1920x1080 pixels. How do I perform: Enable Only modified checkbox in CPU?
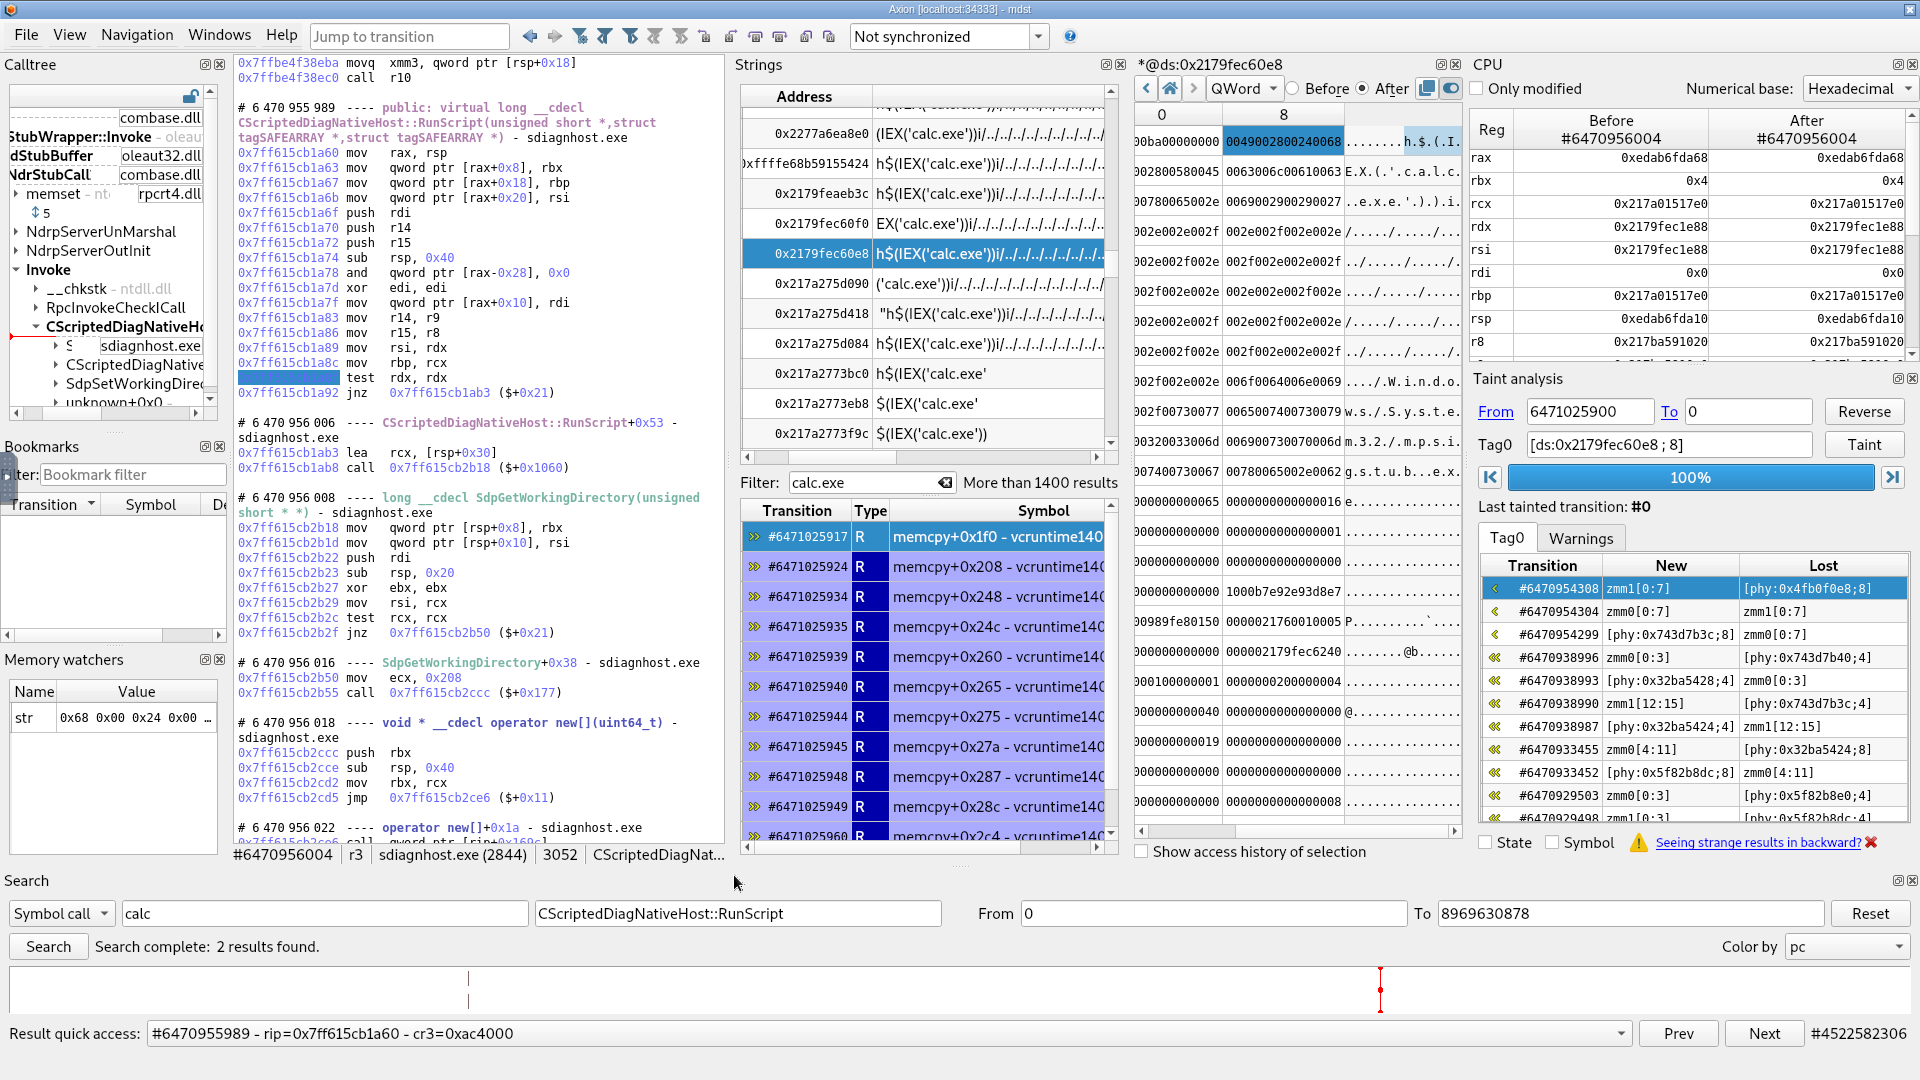coord(1476,89)
